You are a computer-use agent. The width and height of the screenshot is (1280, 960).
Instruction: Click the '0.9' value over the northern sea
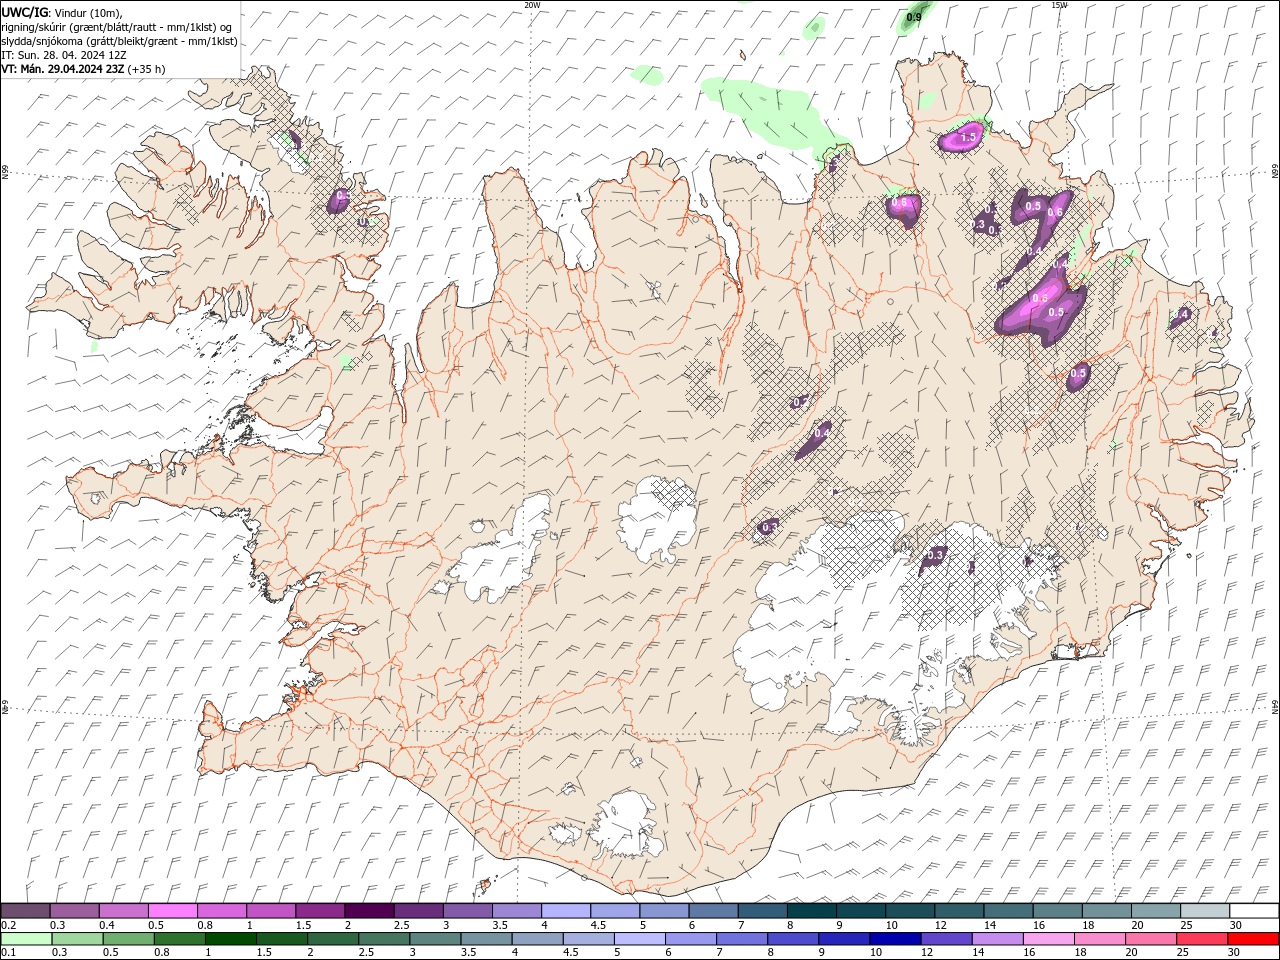[x=914, y=17]
